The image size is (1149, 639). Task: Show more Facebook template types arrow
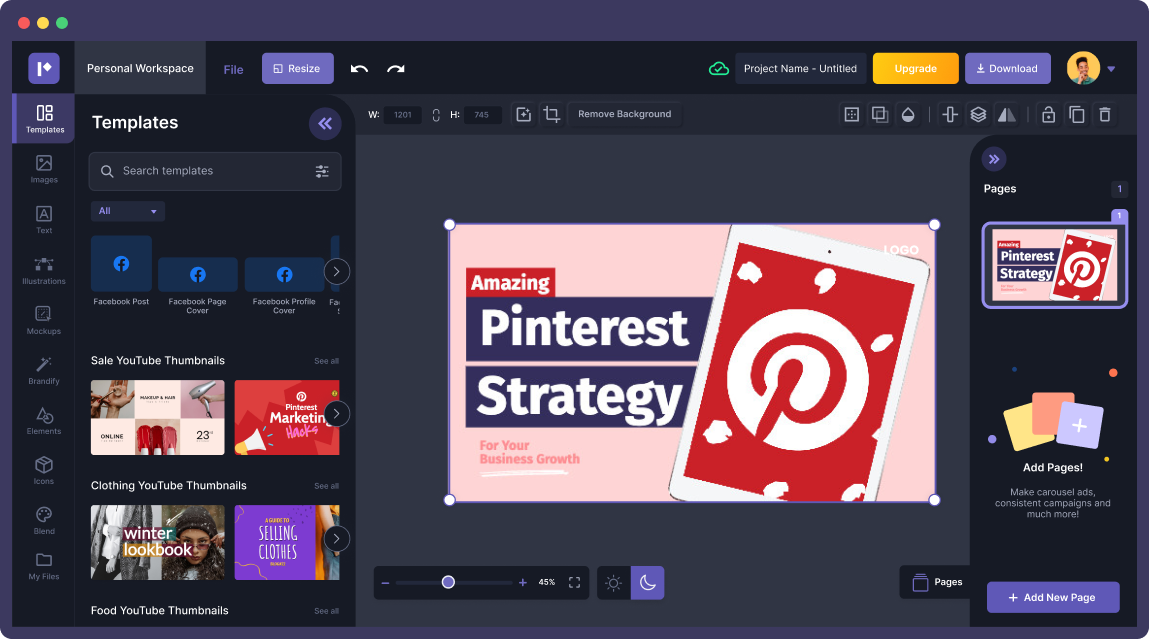pos(336,272)
